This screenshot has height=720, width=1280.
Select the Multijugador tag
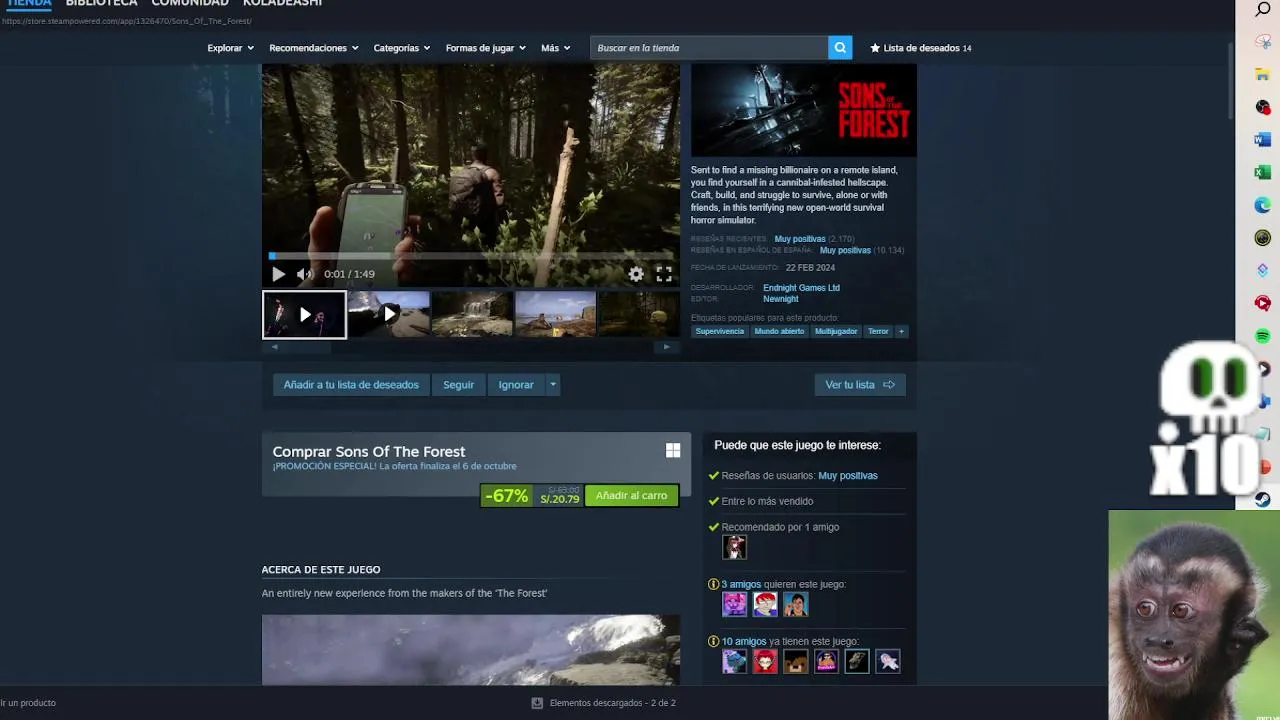pyautogui.click(x=836, y=331)
